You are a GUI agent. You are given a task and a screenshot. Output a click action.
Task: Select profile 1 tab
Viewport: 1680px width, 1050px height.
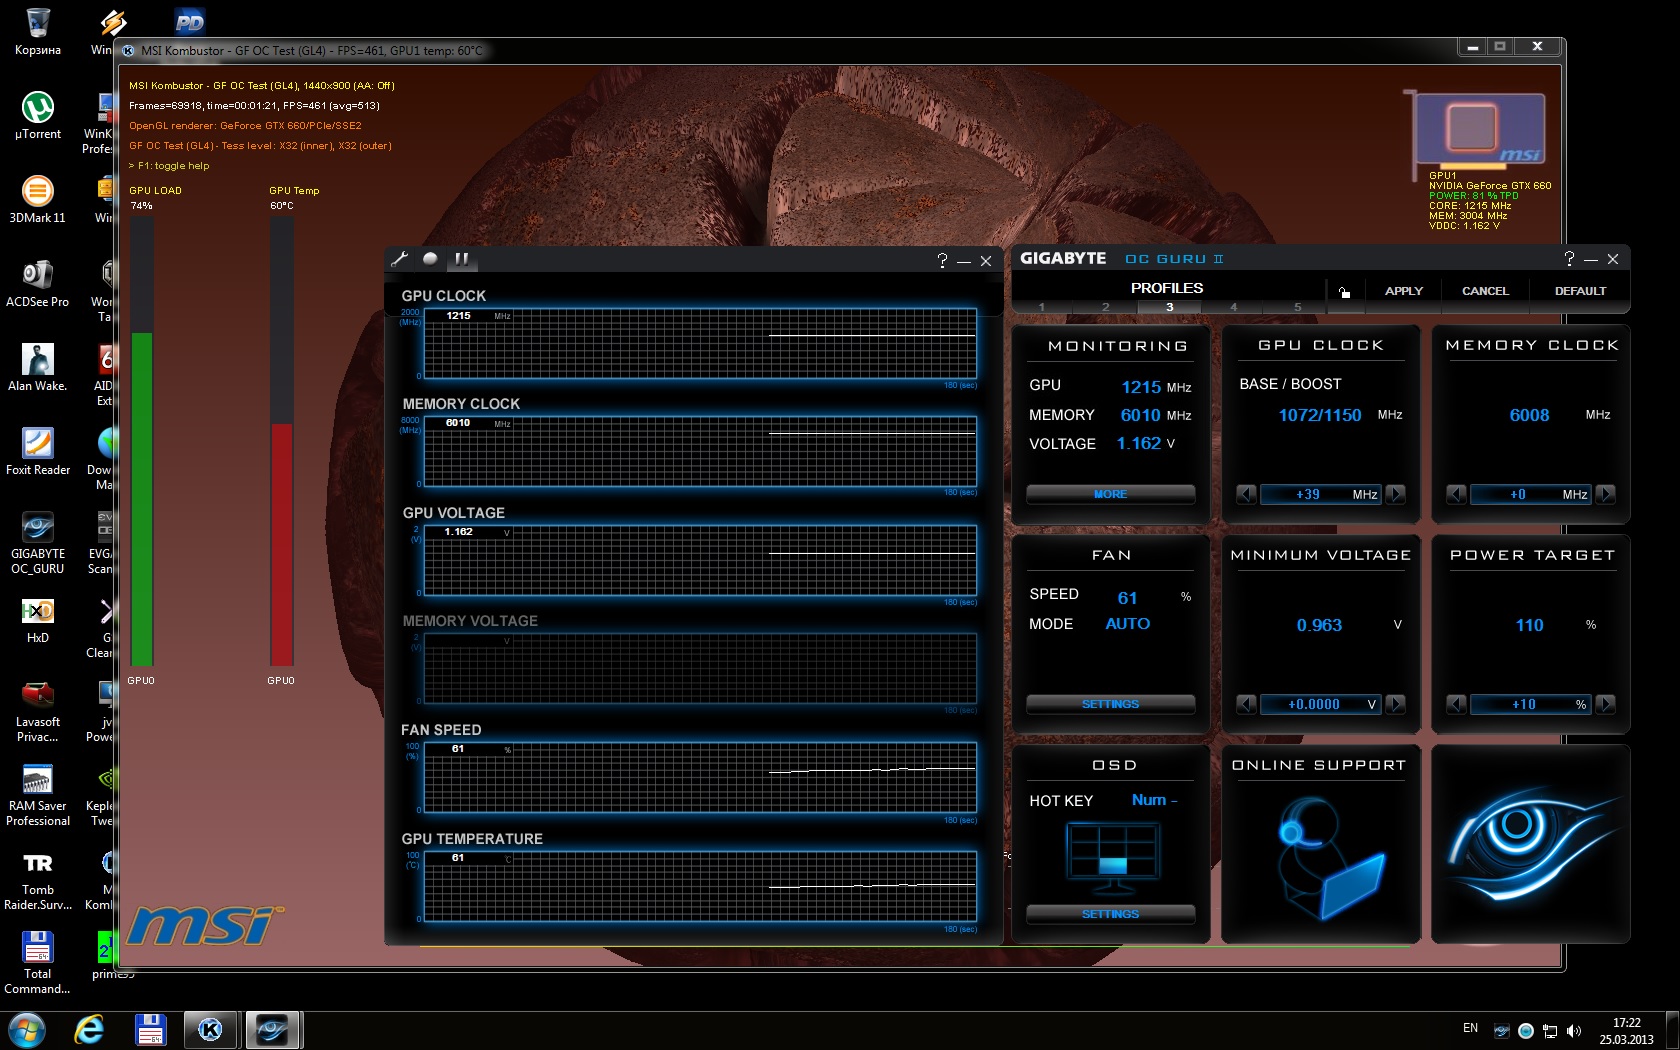(x=1041, y=307)
